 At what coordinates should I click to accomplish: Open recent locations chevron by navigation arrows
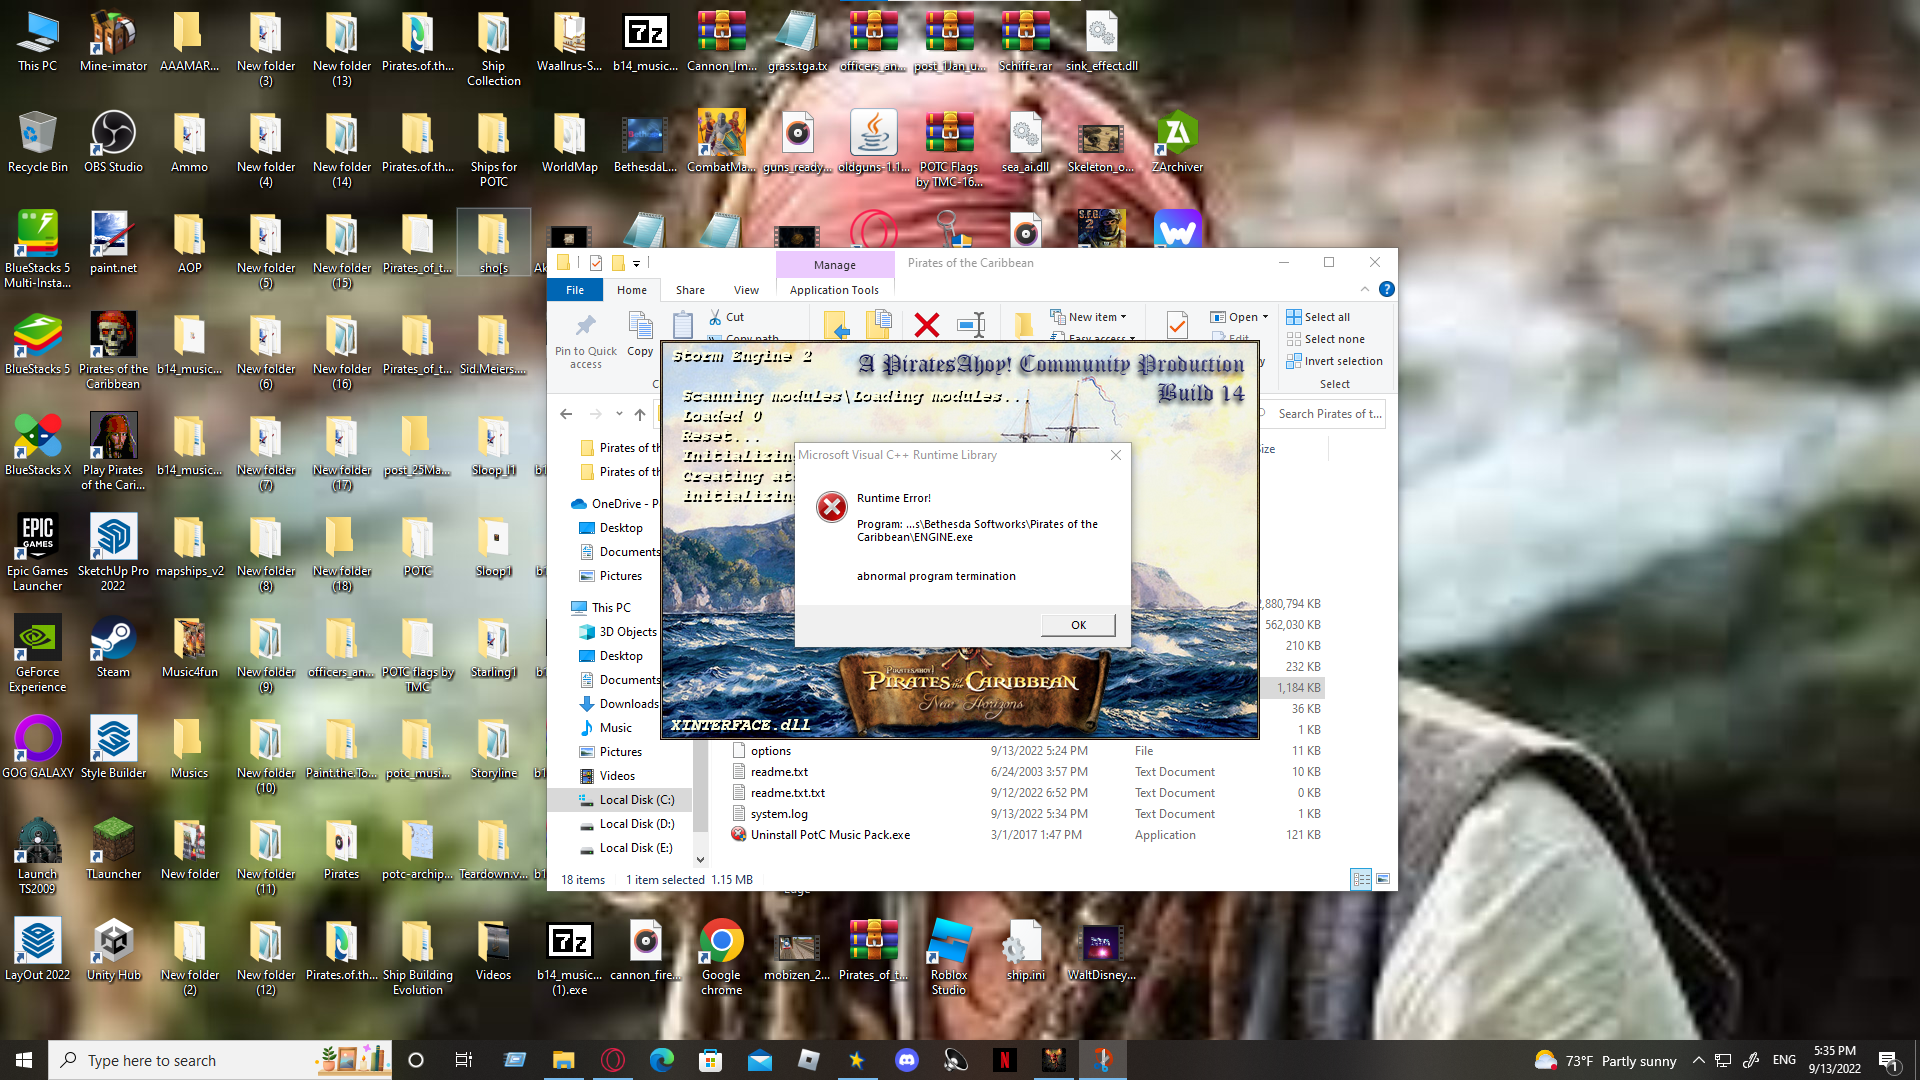click(619, 414)
